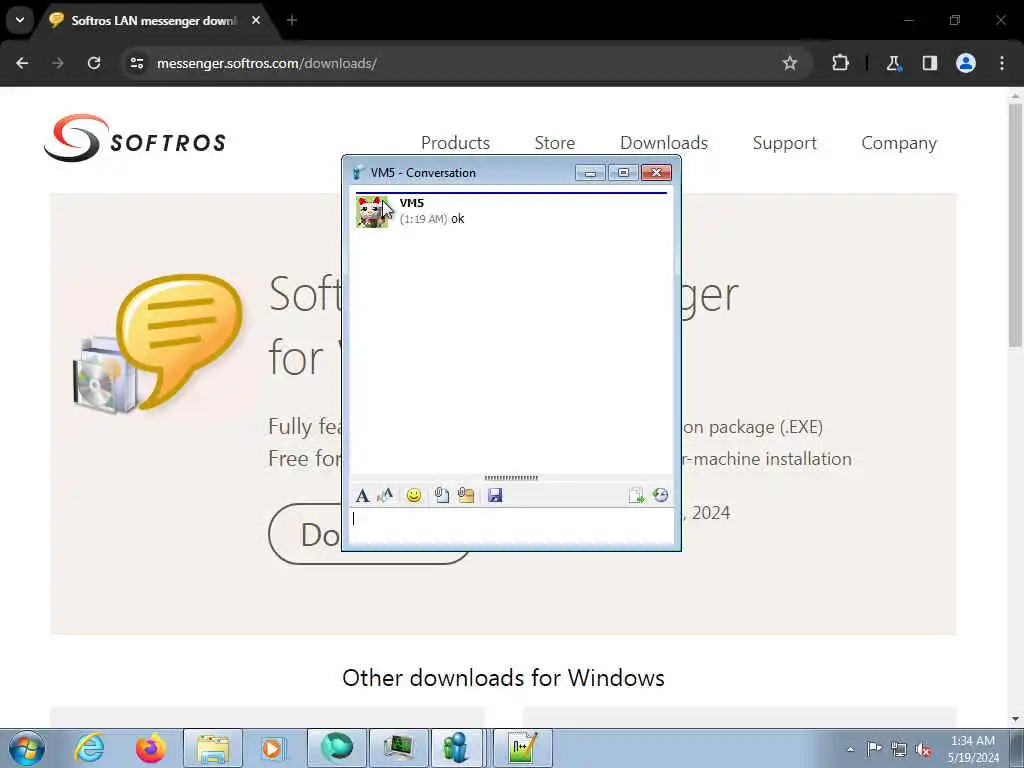Go back in the browser
This screenshot has width=1024, height=768.
click(x=22, y=63)
